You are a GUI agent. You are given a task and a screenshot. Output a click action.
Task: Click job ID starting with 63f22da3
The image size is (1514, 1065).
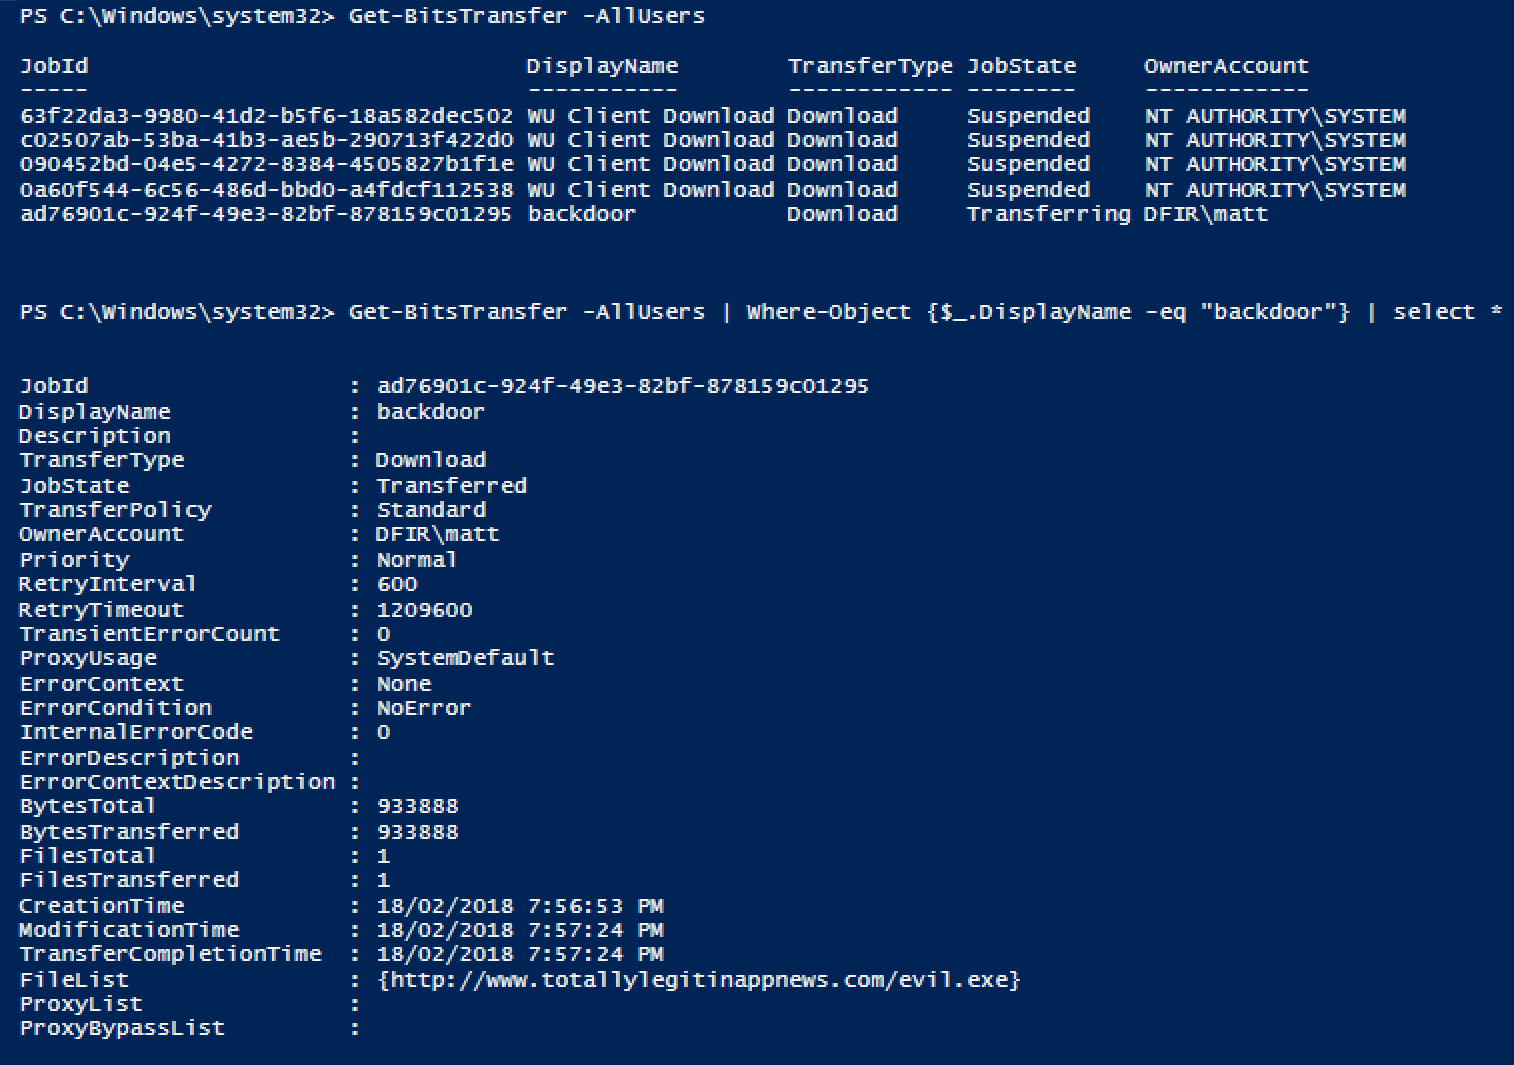[266, 116]
